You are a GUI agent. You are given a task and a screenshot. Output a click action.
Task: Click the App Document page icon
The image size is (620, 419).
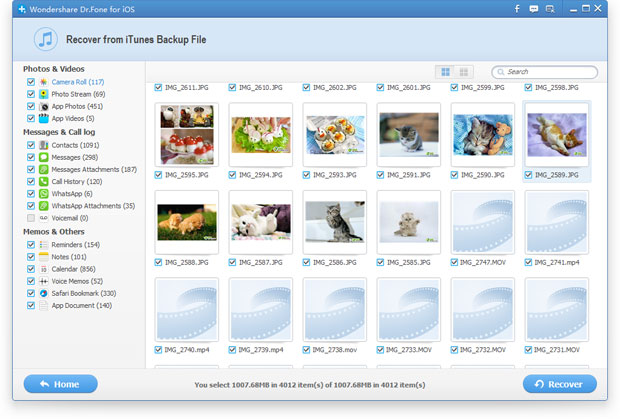[x=43, y=306]
